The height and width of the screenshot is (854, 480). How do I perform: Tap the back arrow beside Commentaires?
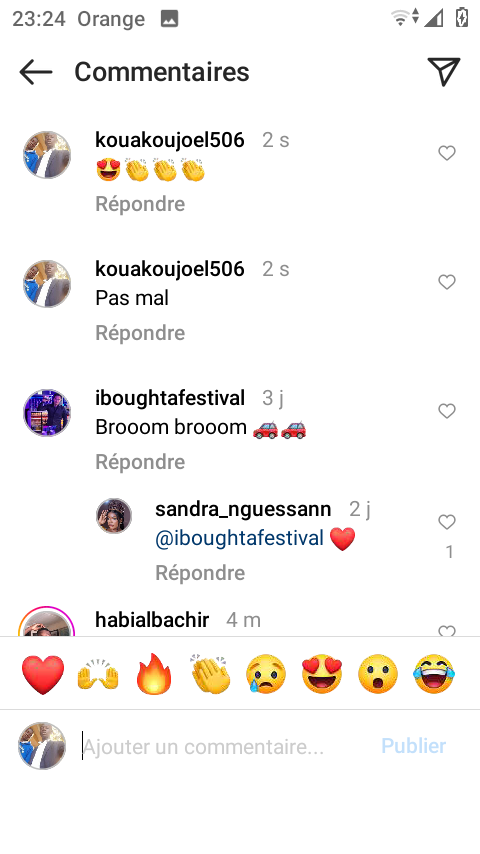coord(35,72)
